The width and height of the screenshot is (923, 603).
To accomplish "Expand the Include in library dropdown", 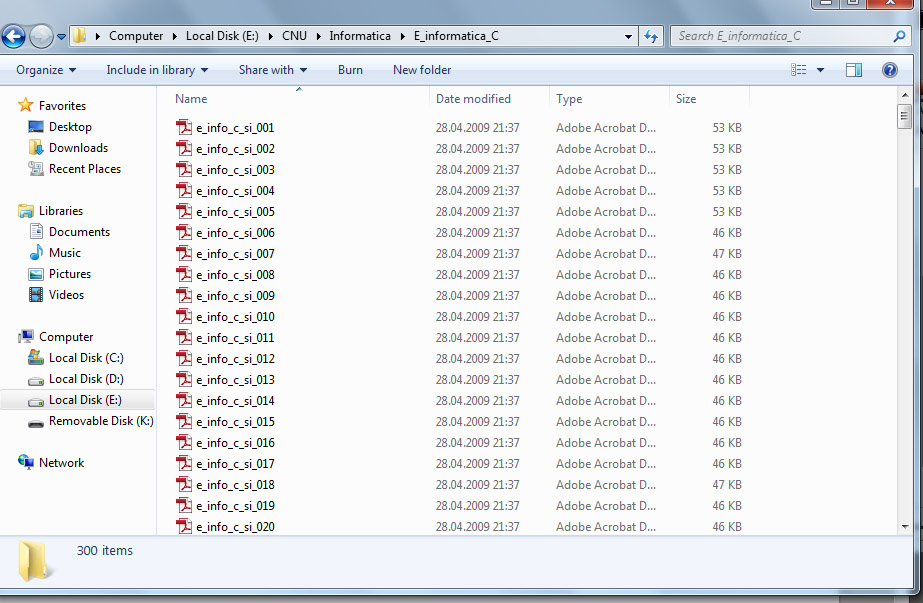I will click(x=157, y=70).
